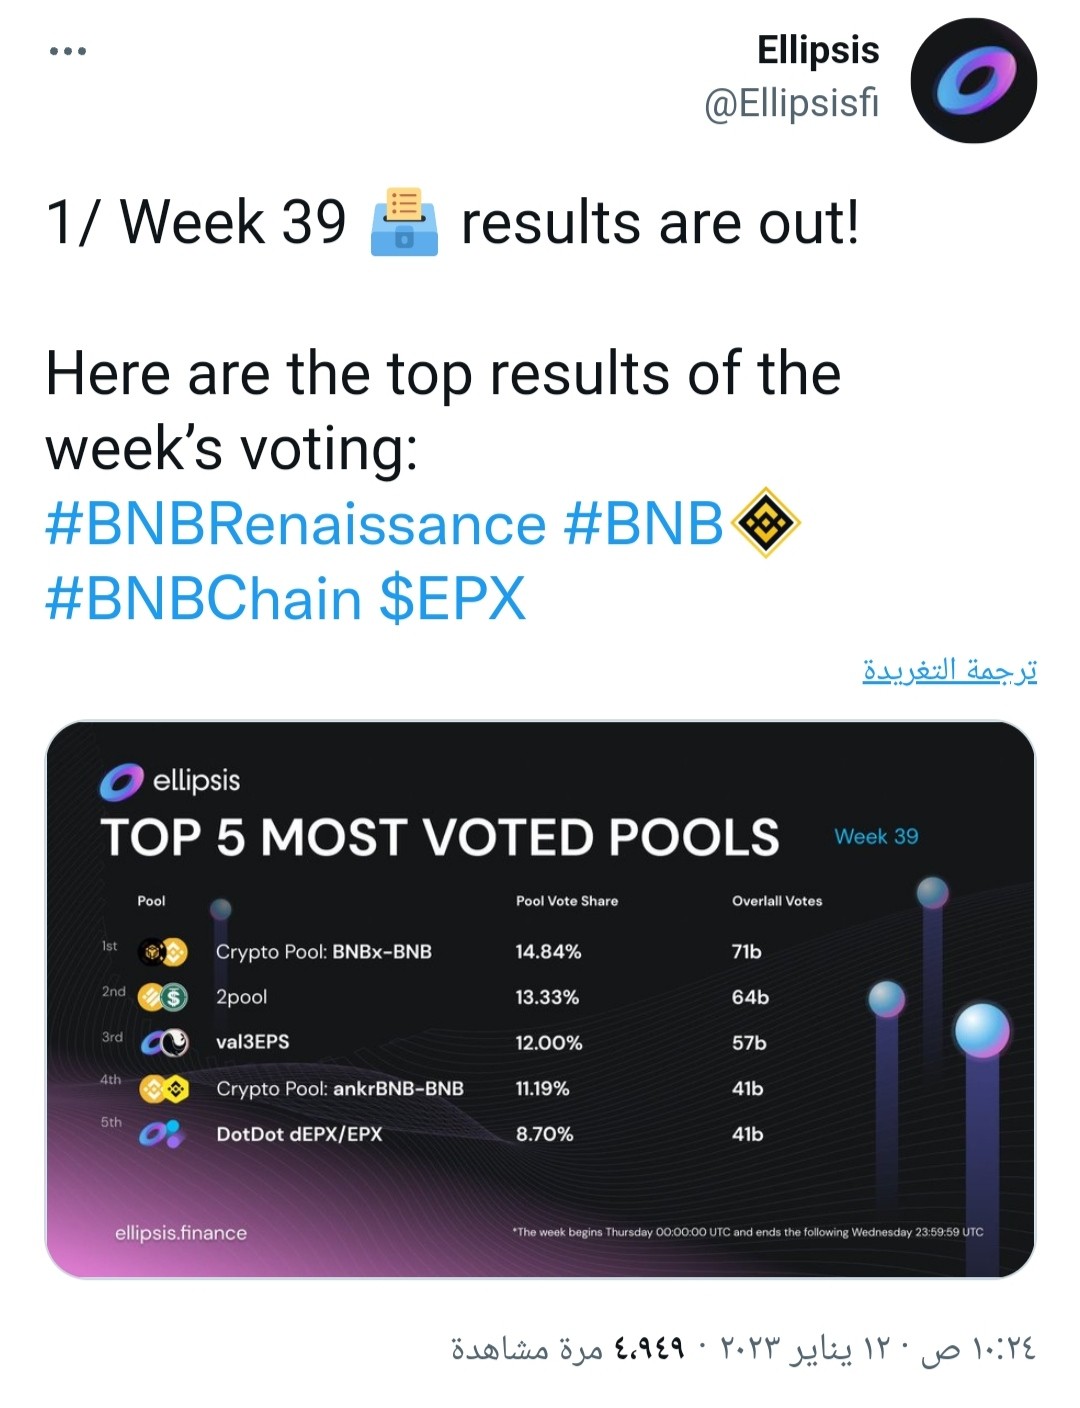Tap the val3EPS pool icon

164,1043
